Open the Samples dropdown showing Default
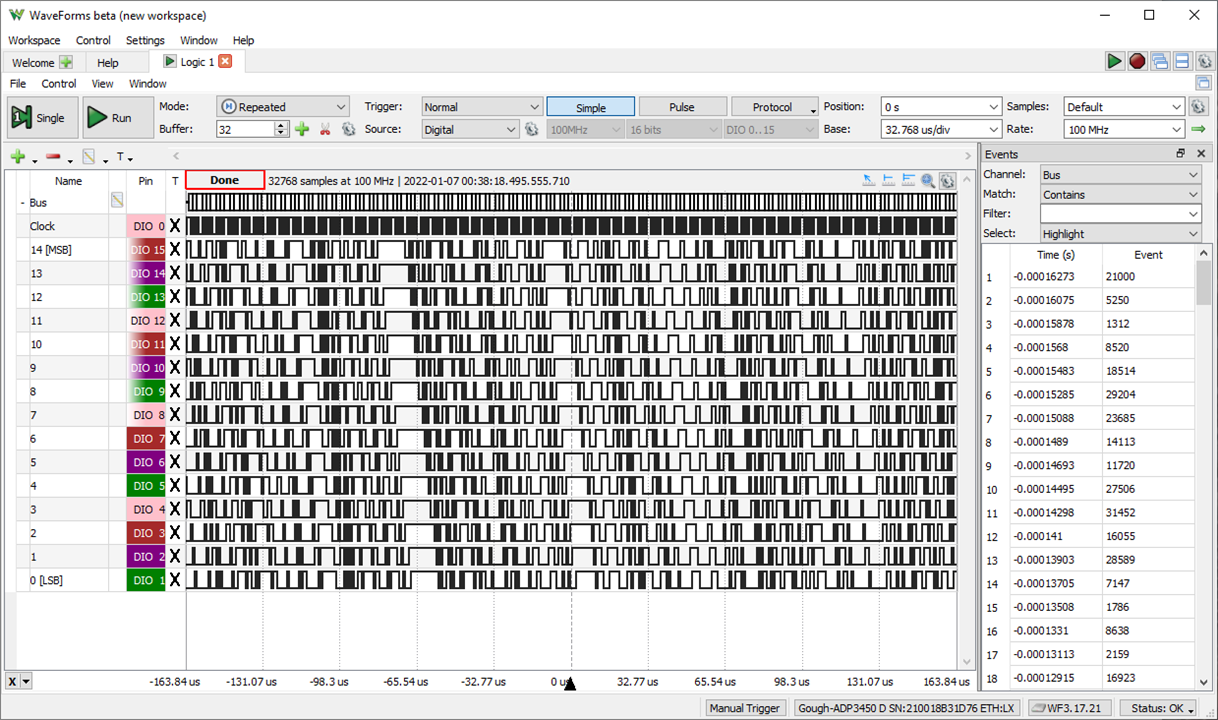Image resolution: width=1218 pixels, height=720 pixels. point(1124,107)
